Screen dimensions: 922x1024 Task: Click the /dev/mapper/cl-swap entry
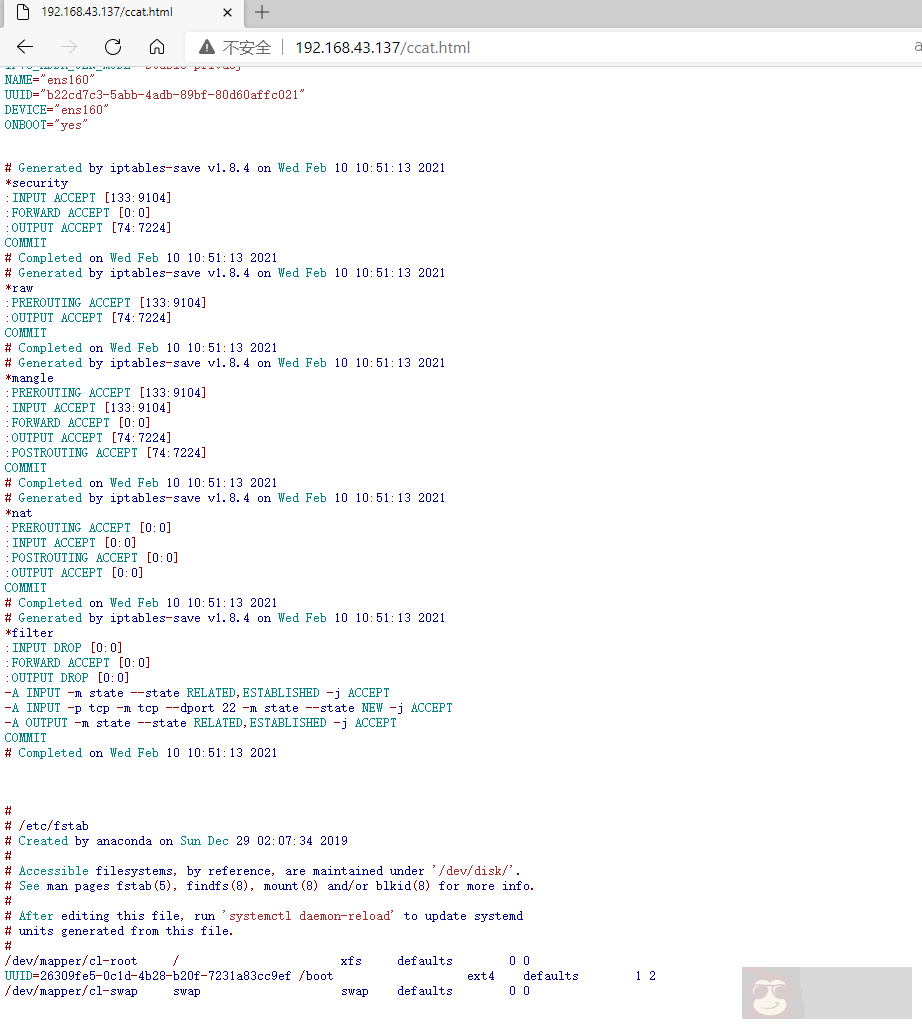point(71,991)
